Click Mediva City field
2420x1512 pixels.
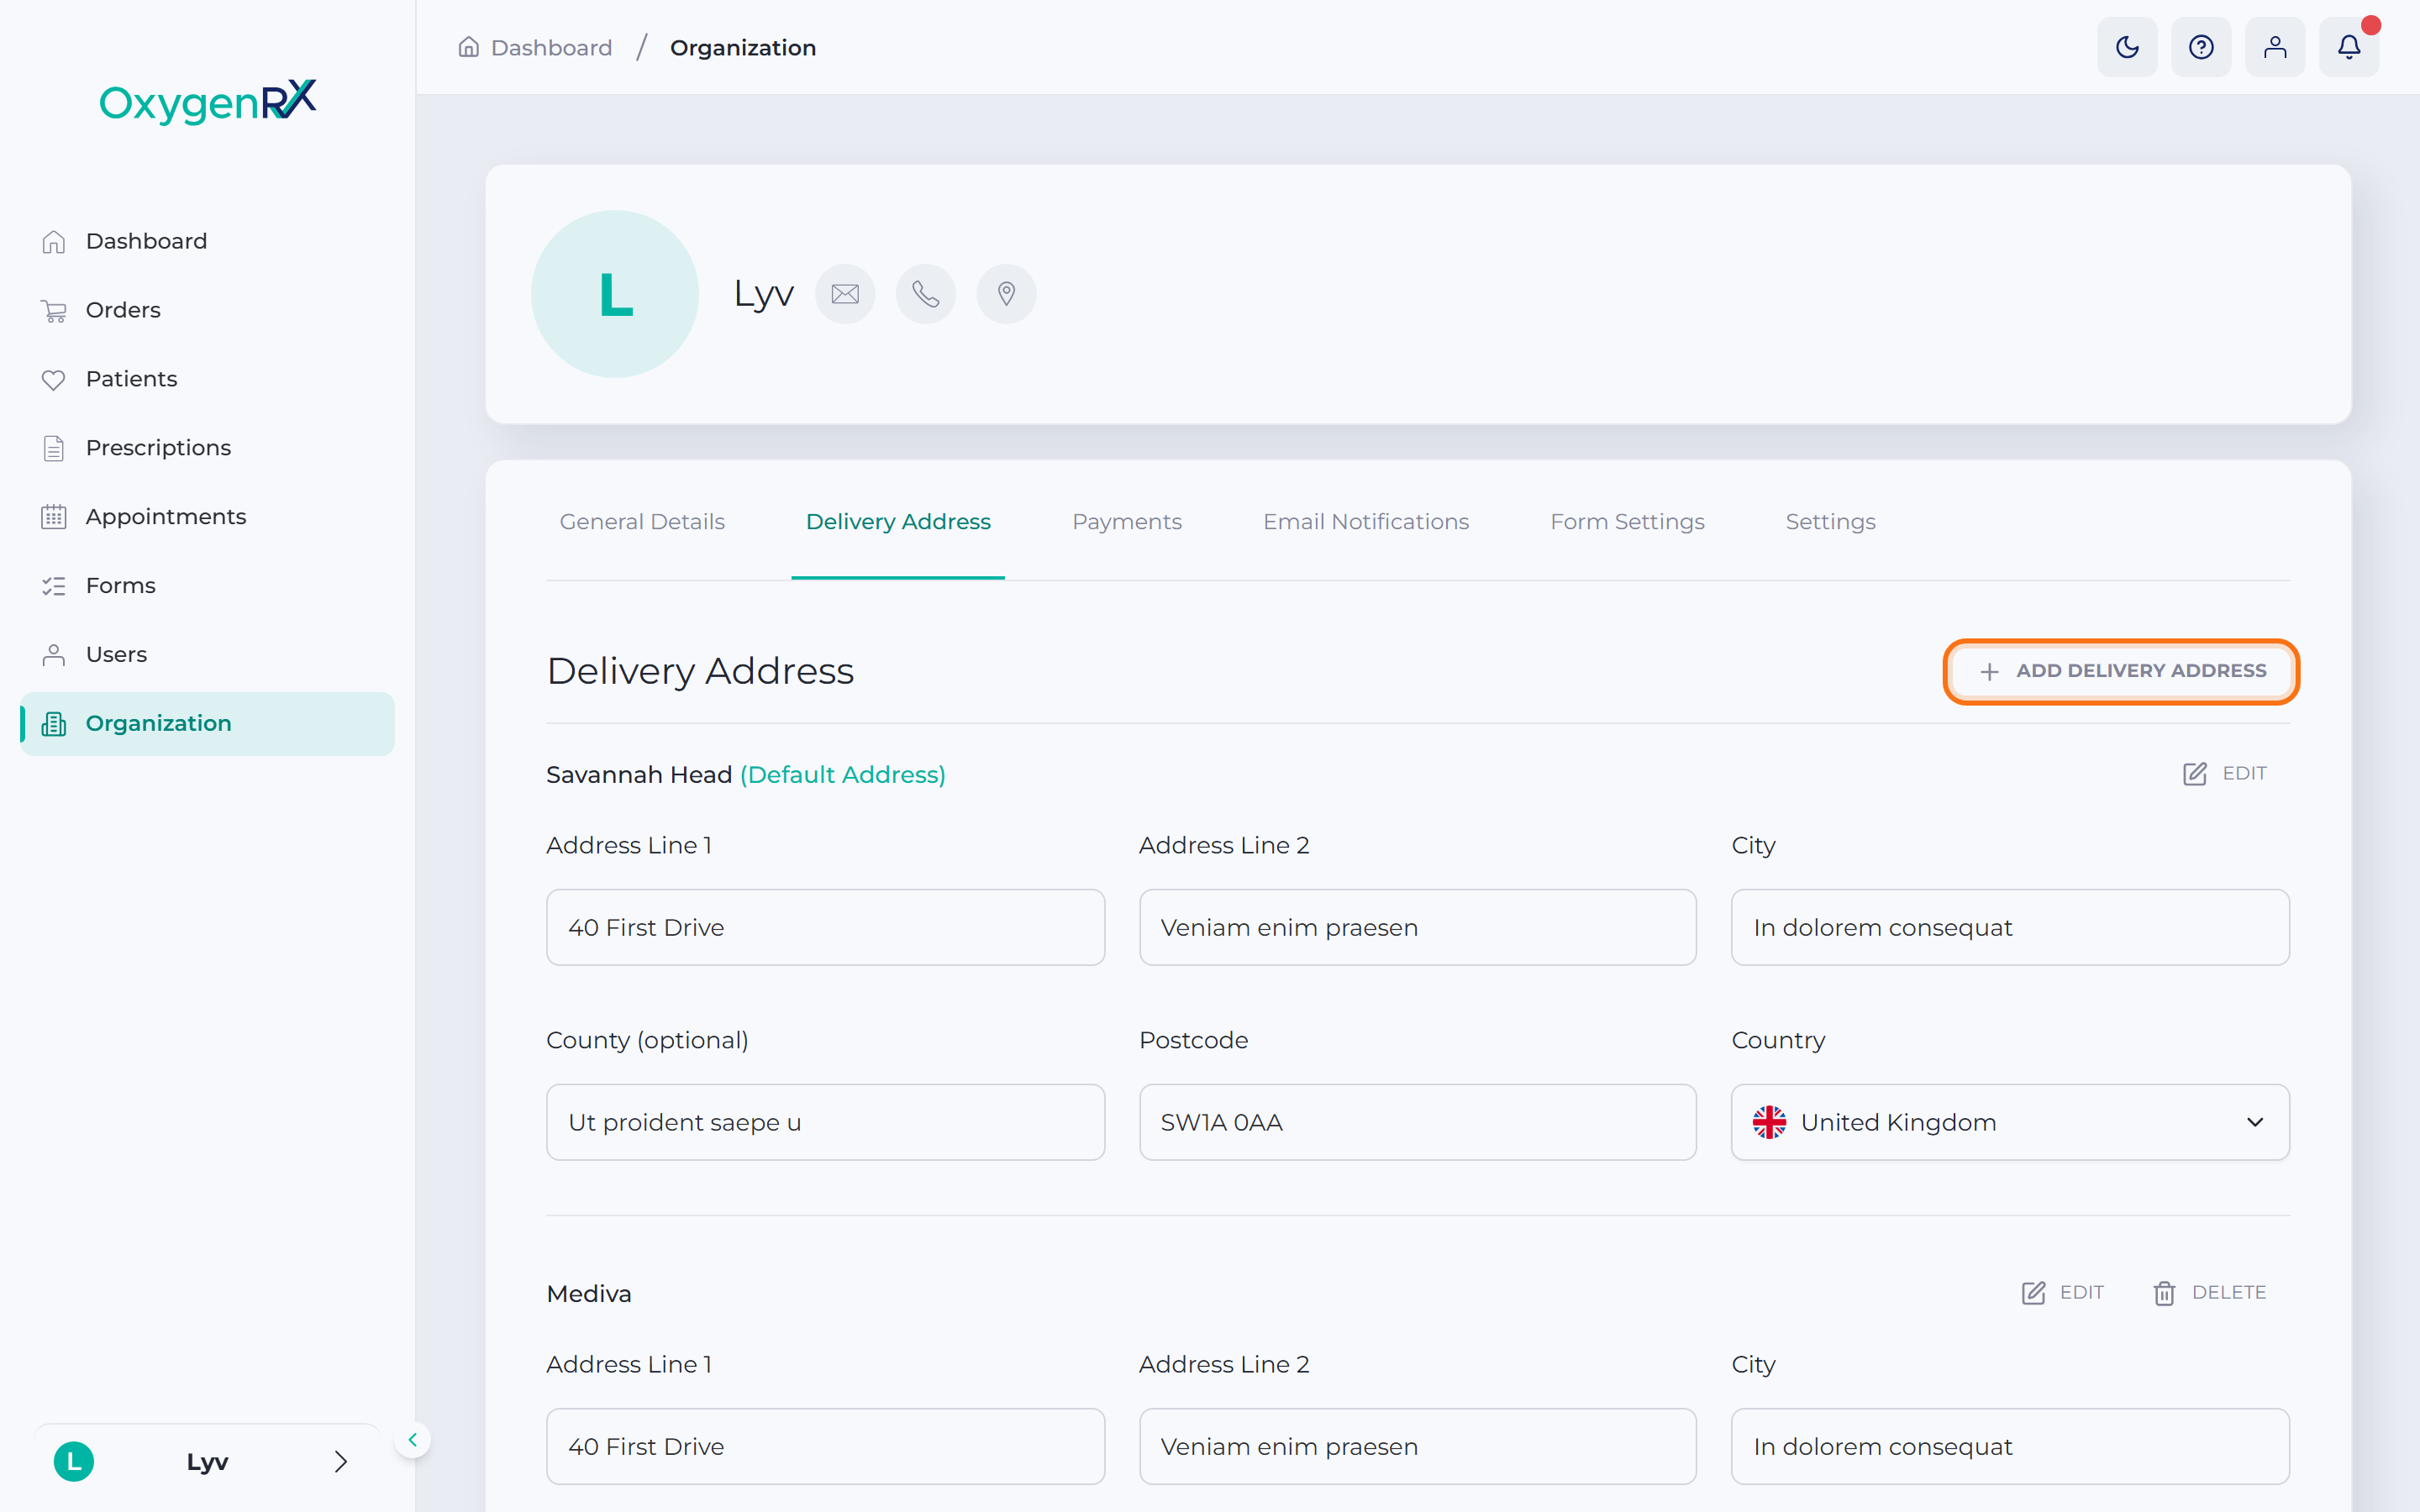click(x=2010, y=1446)
